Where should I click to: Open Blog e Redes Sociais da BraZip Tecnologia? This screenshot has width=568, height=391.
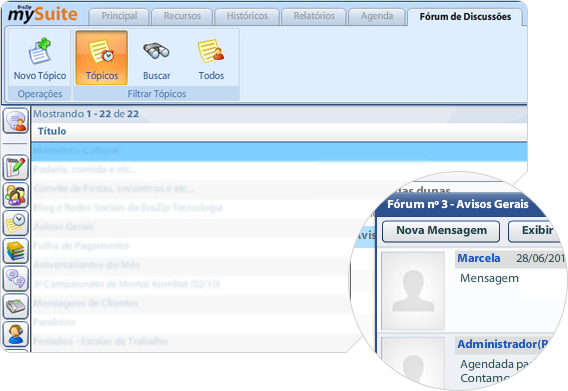(x=128, y=208)
